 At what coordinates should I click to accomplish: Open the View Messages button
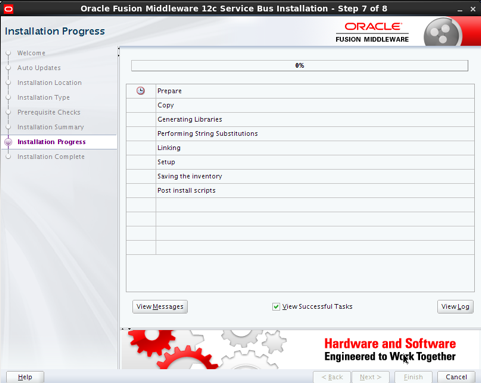tap(160, 307)
